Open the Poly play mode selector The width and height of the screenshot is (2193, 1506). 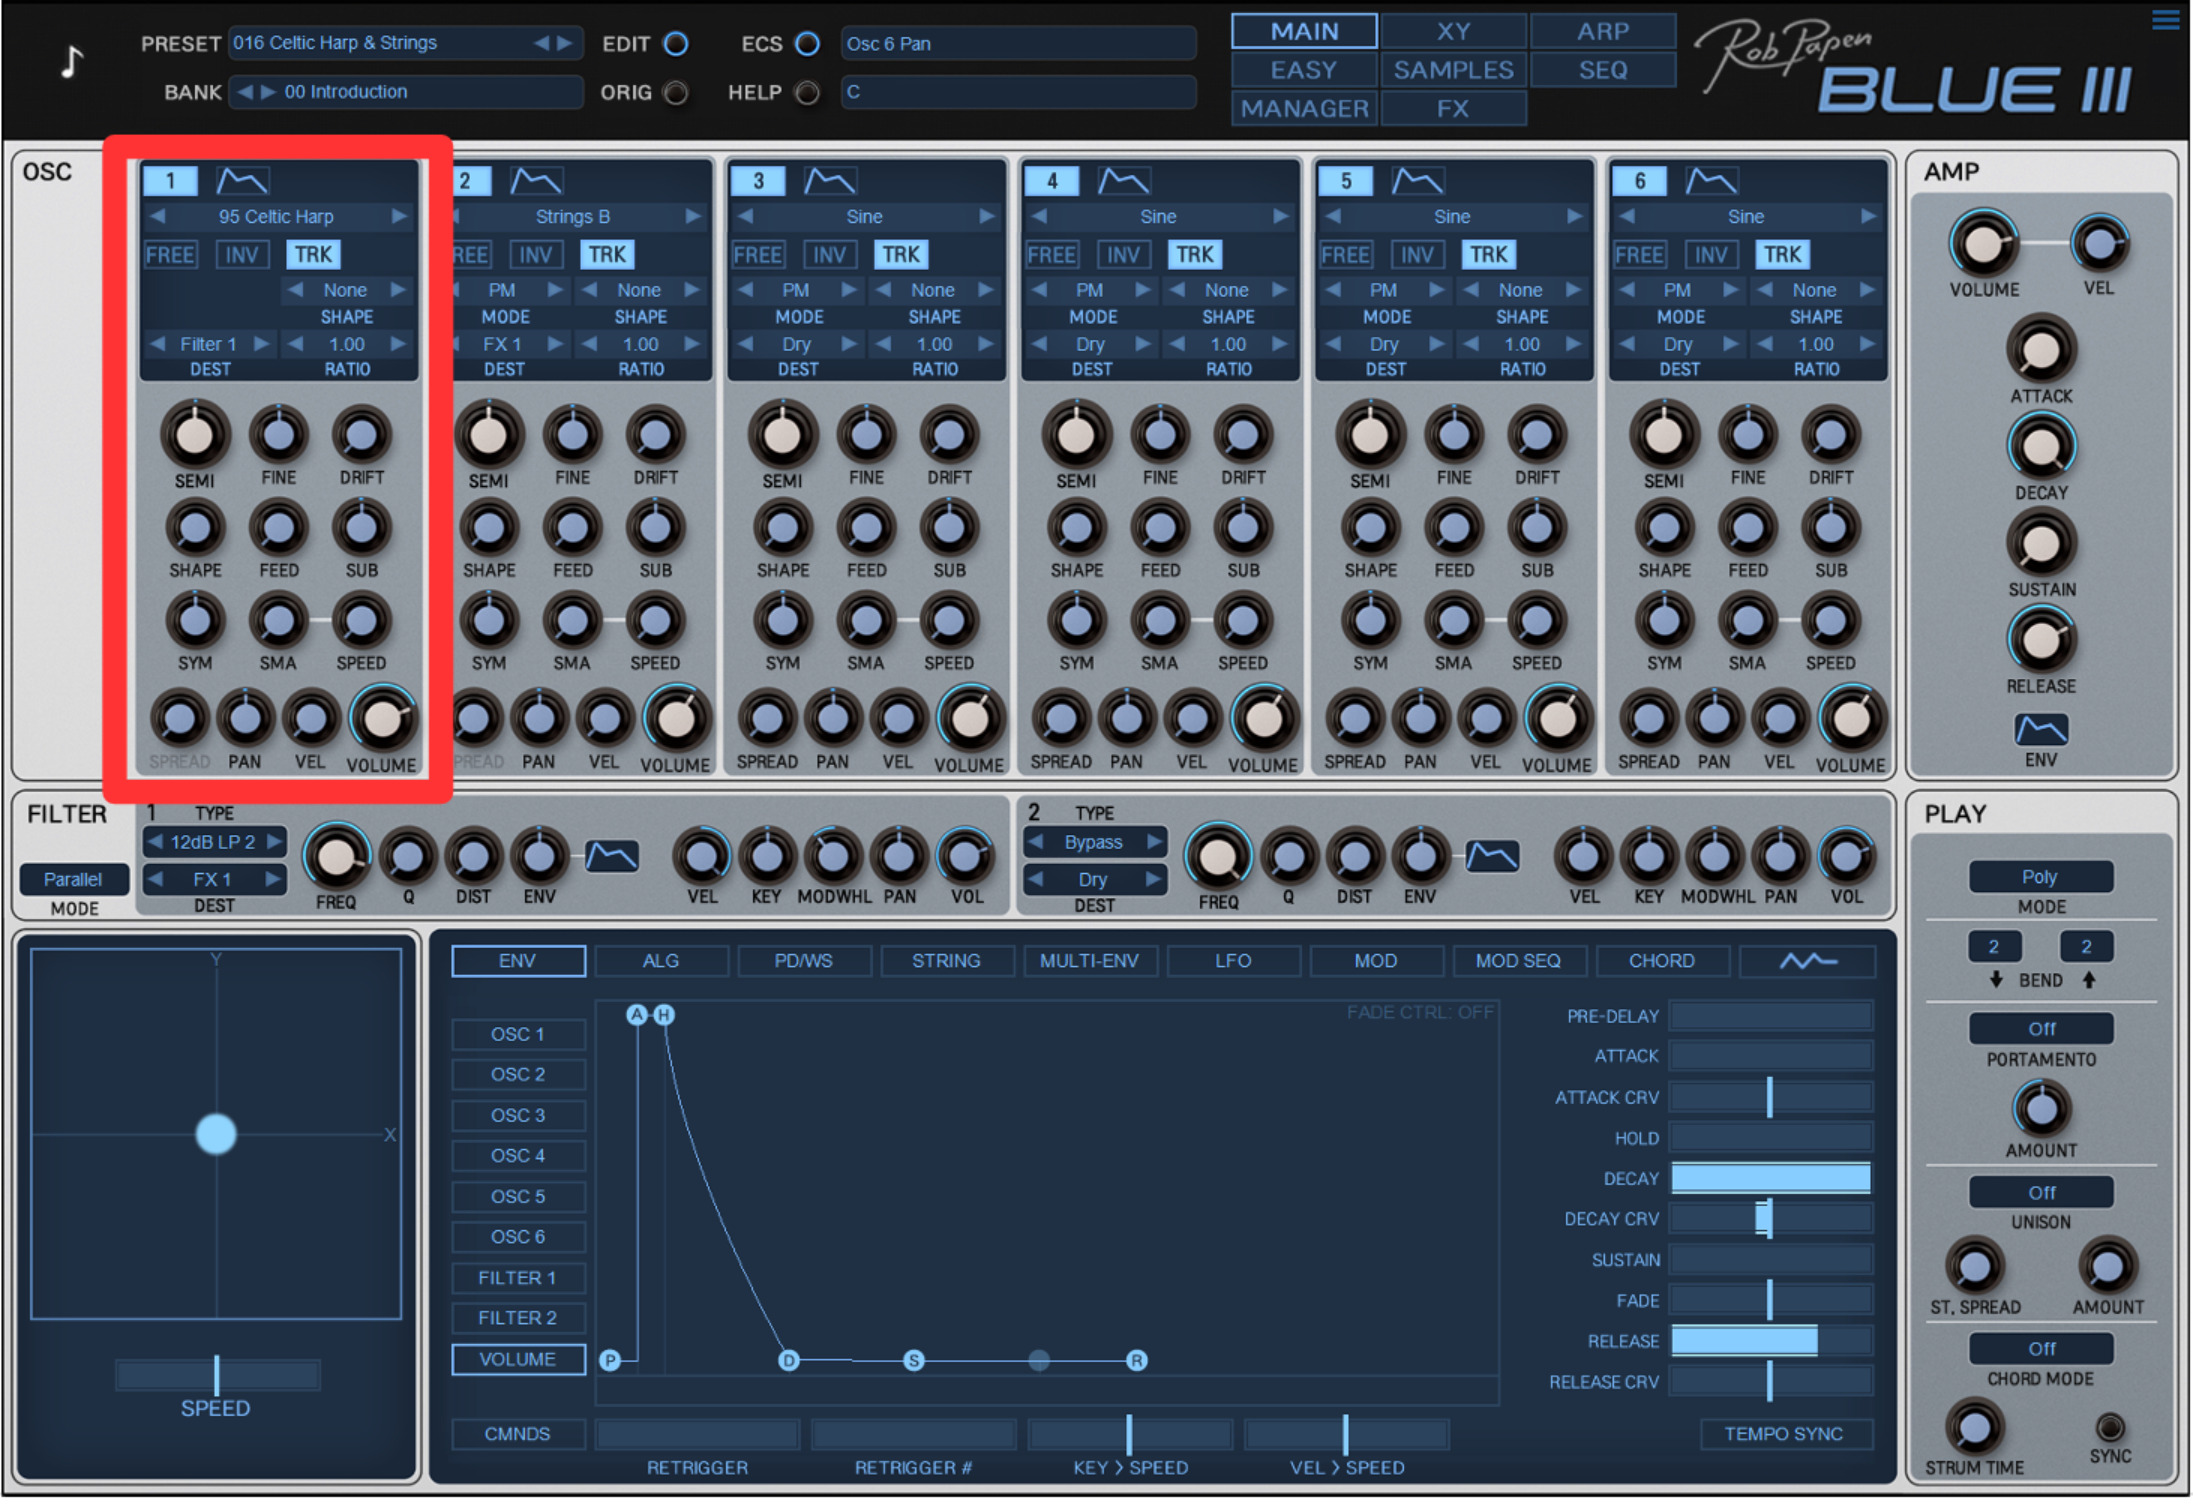pyautogui.click(x=2040, y=877)
